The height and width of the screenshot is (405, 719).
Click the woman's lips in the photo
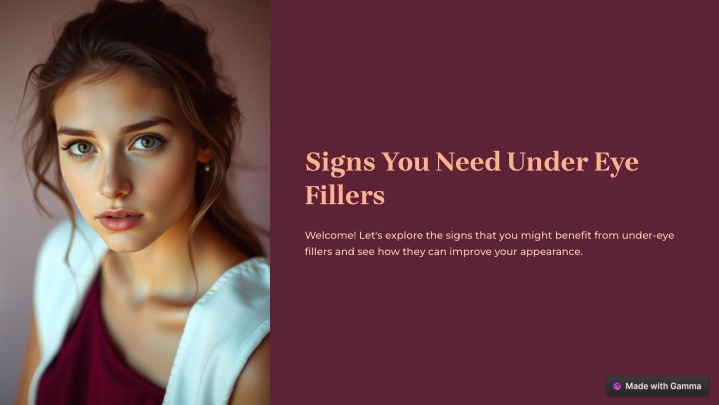120,220
